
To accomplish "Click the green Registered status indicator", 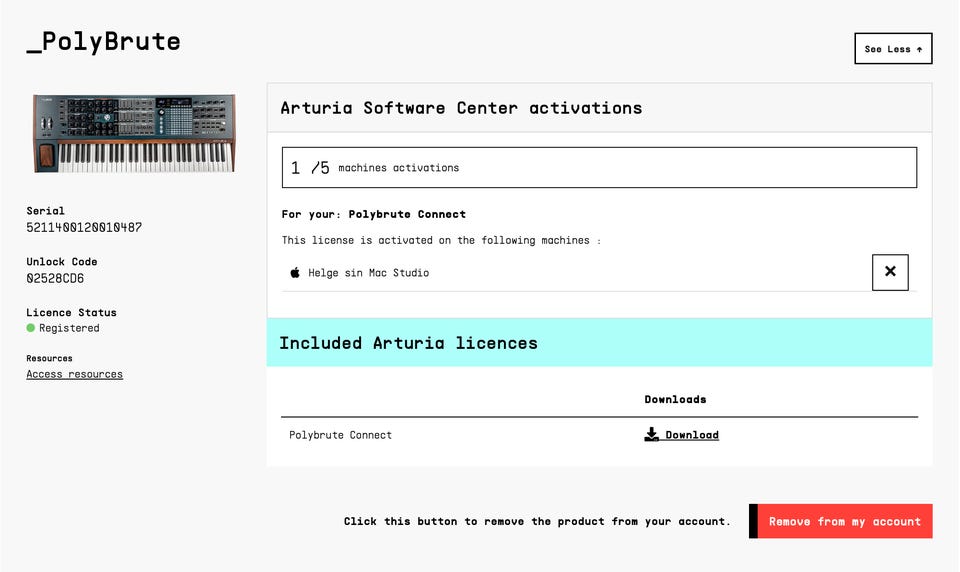I will coord(31,328).
